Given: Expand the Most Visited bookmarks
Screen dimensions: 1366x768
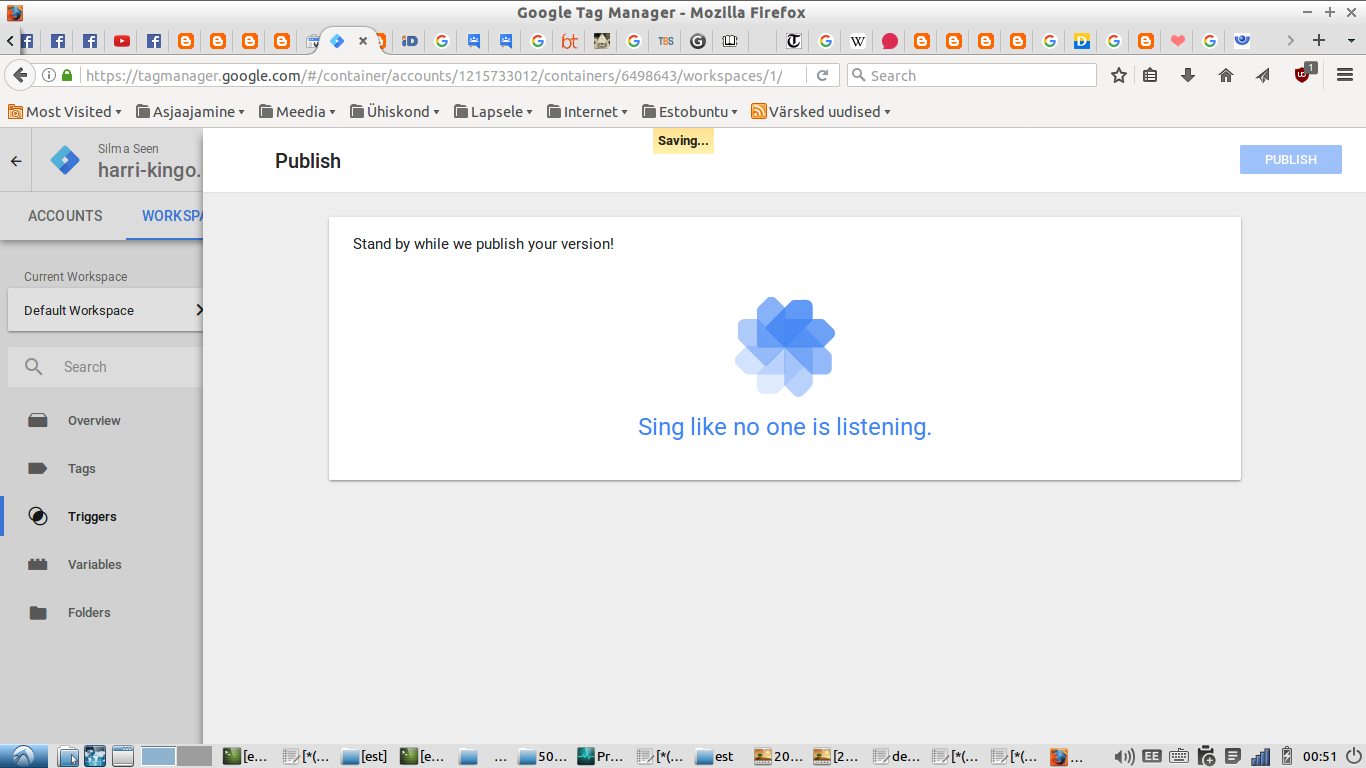Looking at the screenshot, I should (x=65, y=112).
